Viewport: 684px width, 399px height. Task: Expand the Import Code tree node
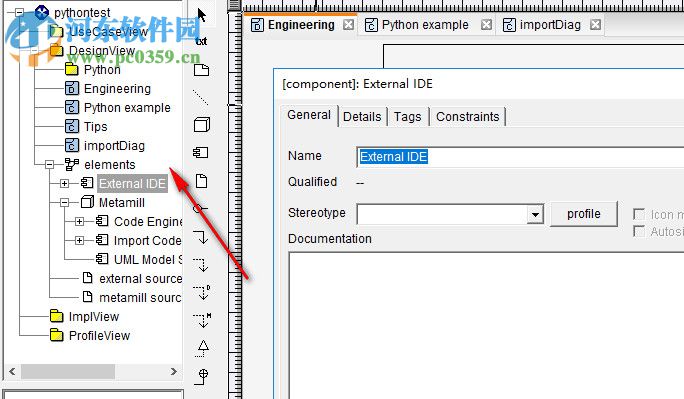click(x=79, y=240)
